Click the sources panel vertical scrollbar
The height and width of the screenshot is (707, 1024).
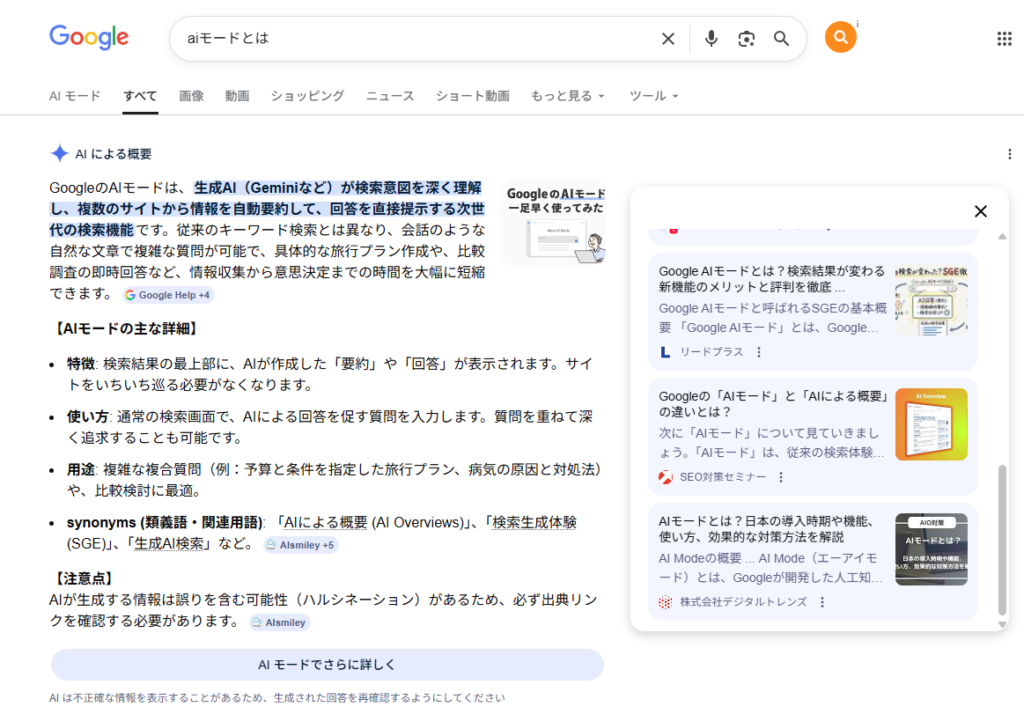1002,540
